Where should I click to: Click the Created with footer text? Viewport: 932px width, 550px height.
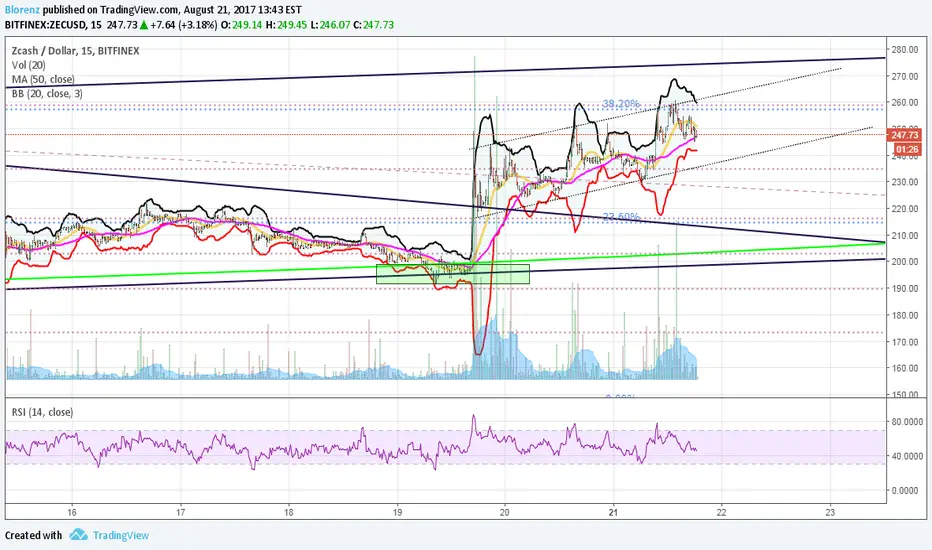tap(33, 535)
